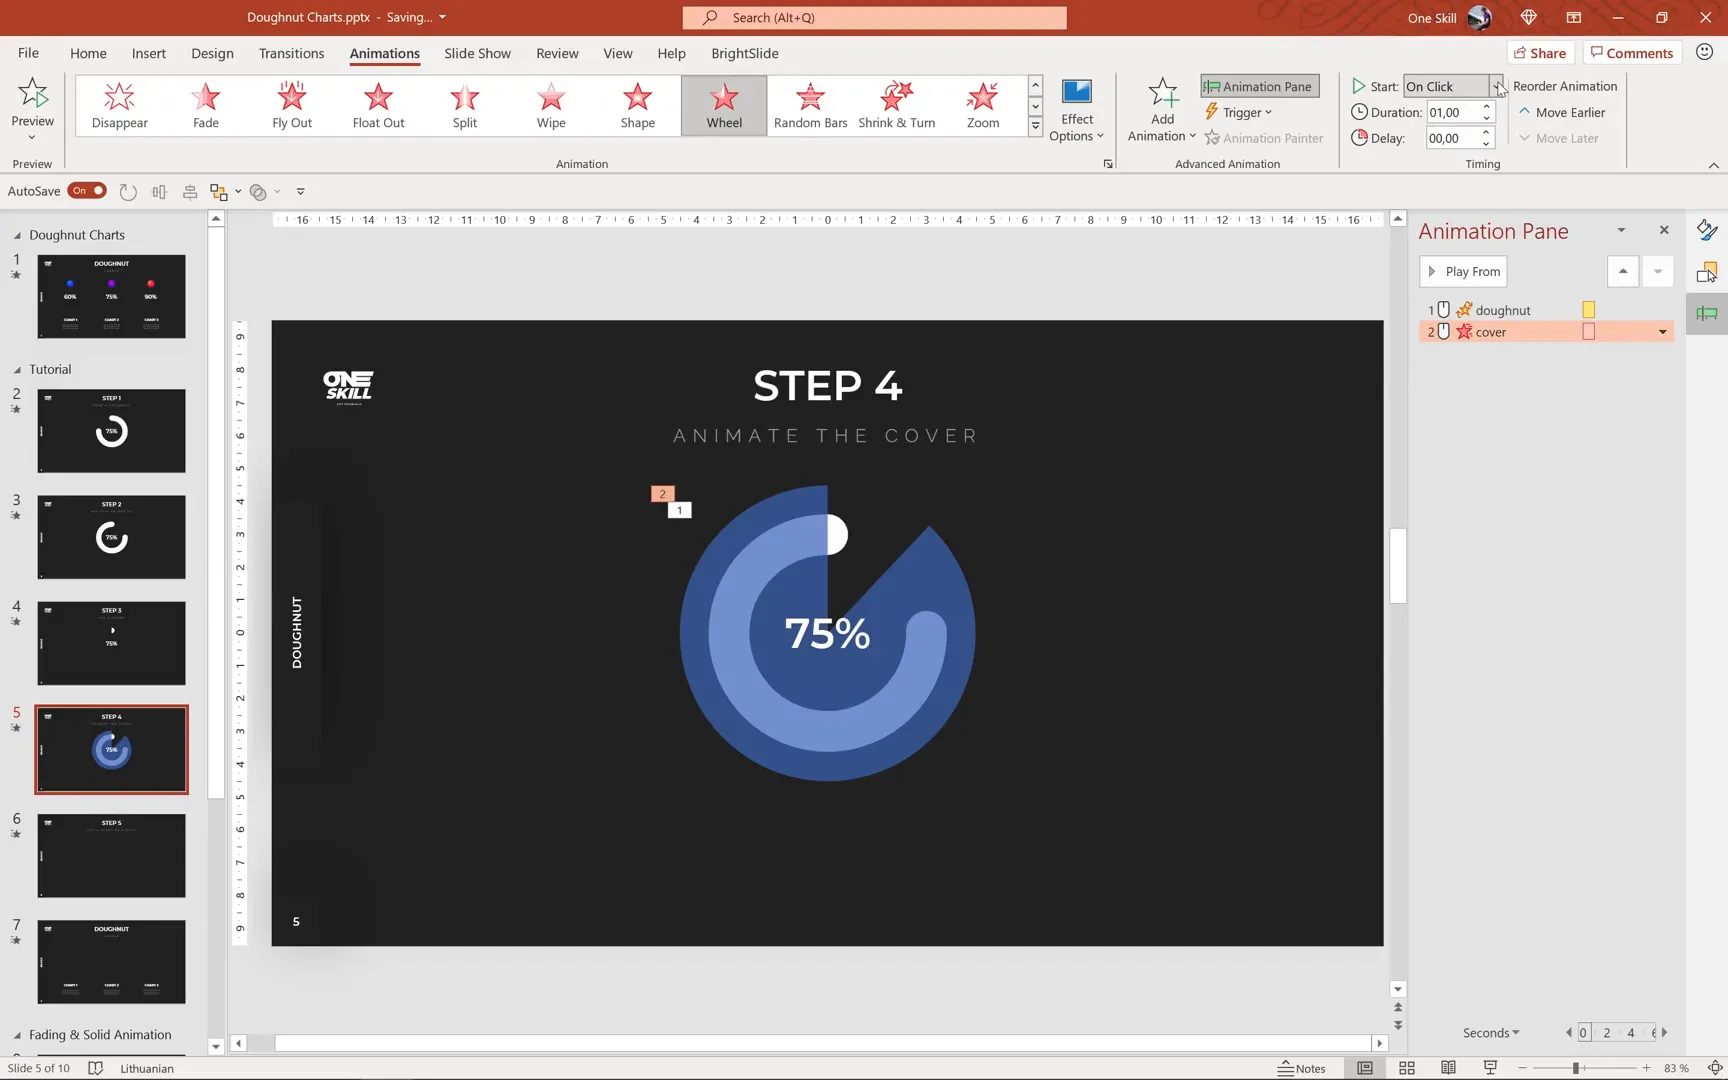Open the Format Background pane
The image size is (1728, 1080).
click(x=1707, y=230)
